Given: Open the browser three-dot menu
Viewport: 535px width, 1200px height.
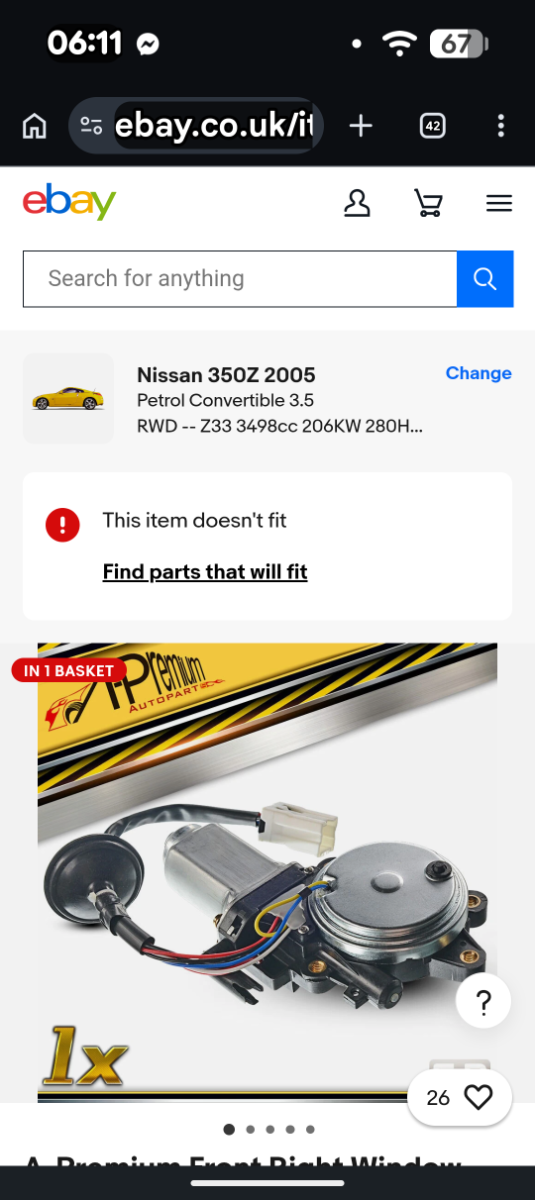Looking at the screenshot, I should click(500, 126).
